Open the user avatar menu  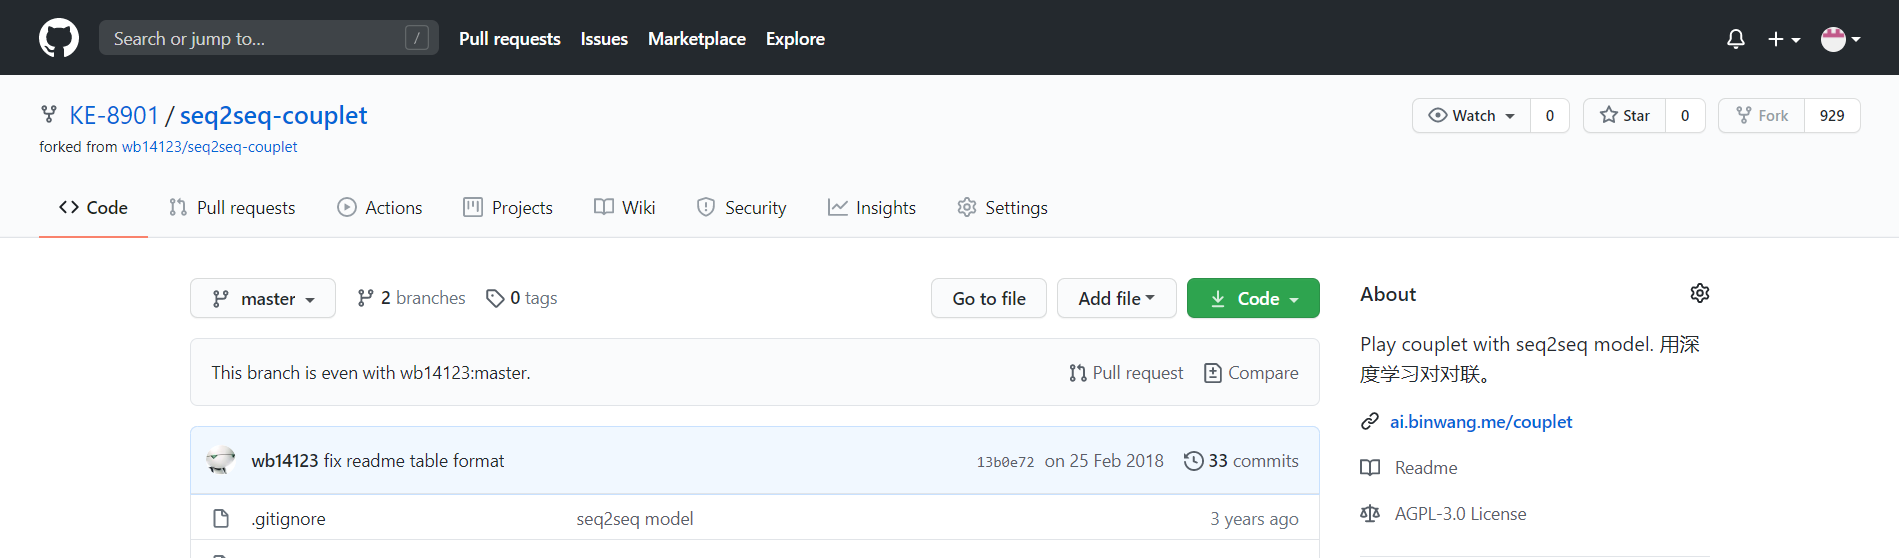[x=1840, y=39]
